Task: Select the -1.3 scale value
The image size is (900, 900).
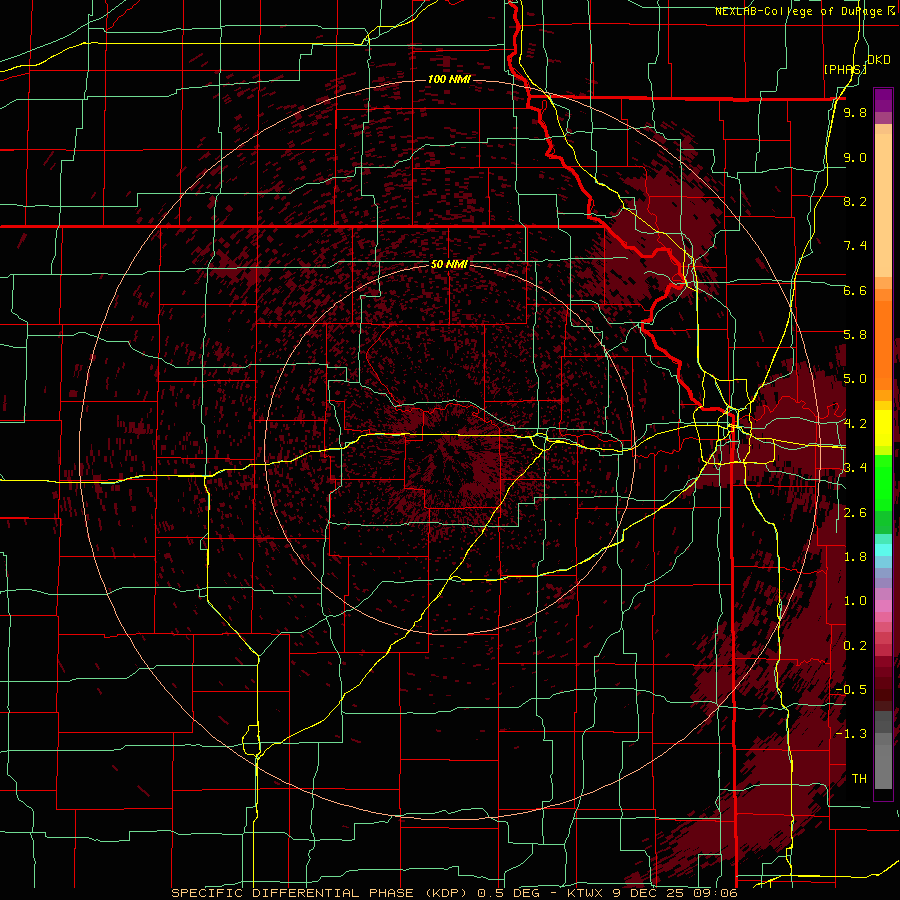Action: click(x=851, y=734)
